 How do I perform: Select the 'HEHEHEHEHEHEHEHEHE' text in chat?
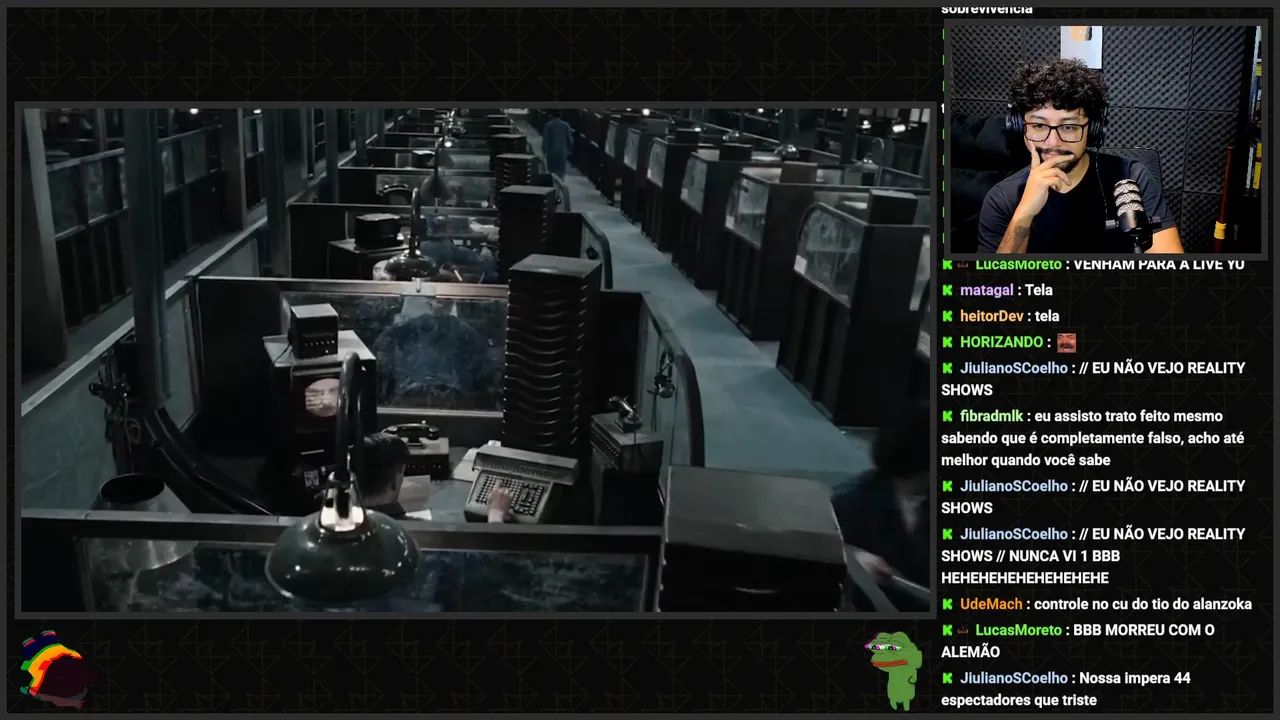tap(1025, 578)
